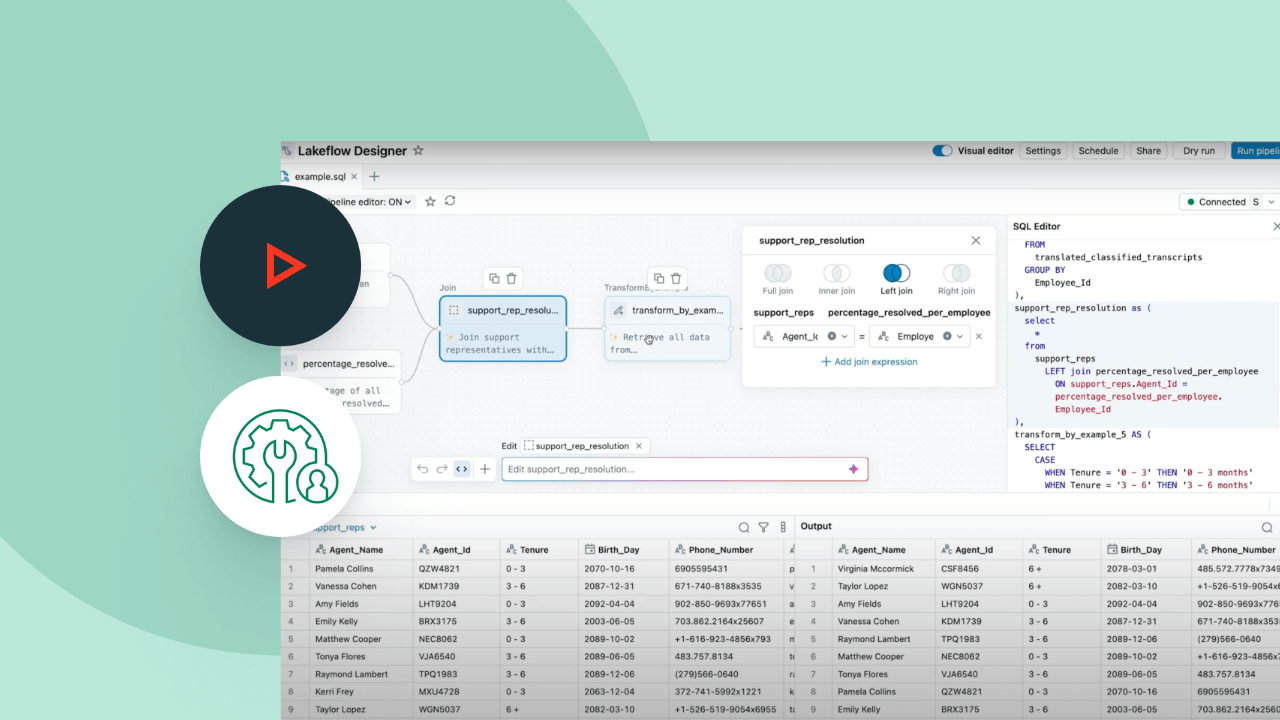Viewport: 1280px width, 720px height.
Task: Star the Lakeflow Designer pipeline
Action: 418,150
